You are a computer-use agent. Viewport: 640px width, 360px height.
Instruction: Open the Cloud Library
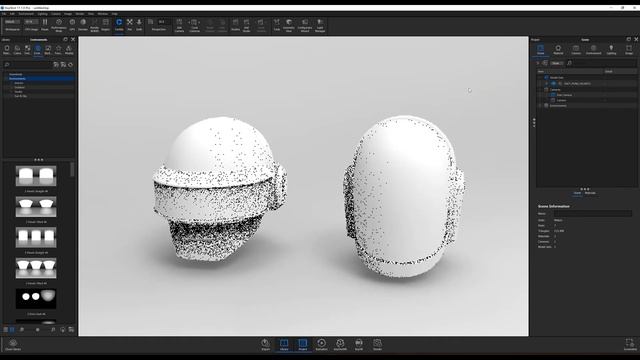click(13, 344)
